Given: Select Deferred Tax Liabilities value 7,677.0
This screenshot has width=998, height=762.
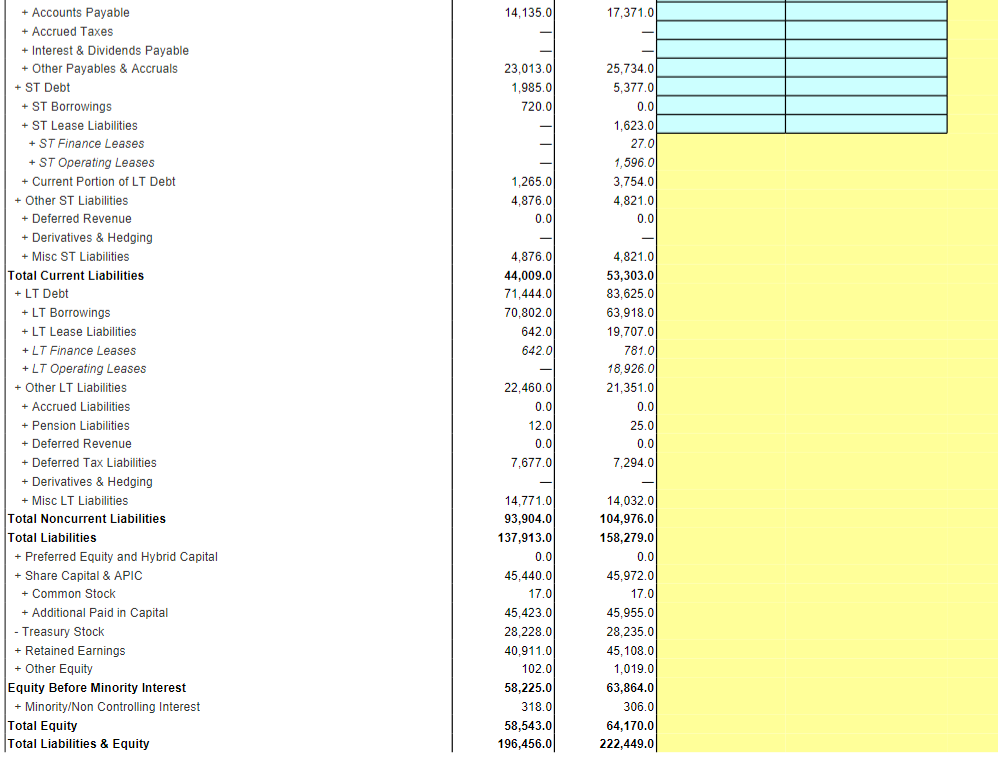Looking at the screenshot, I should point(531,463).
